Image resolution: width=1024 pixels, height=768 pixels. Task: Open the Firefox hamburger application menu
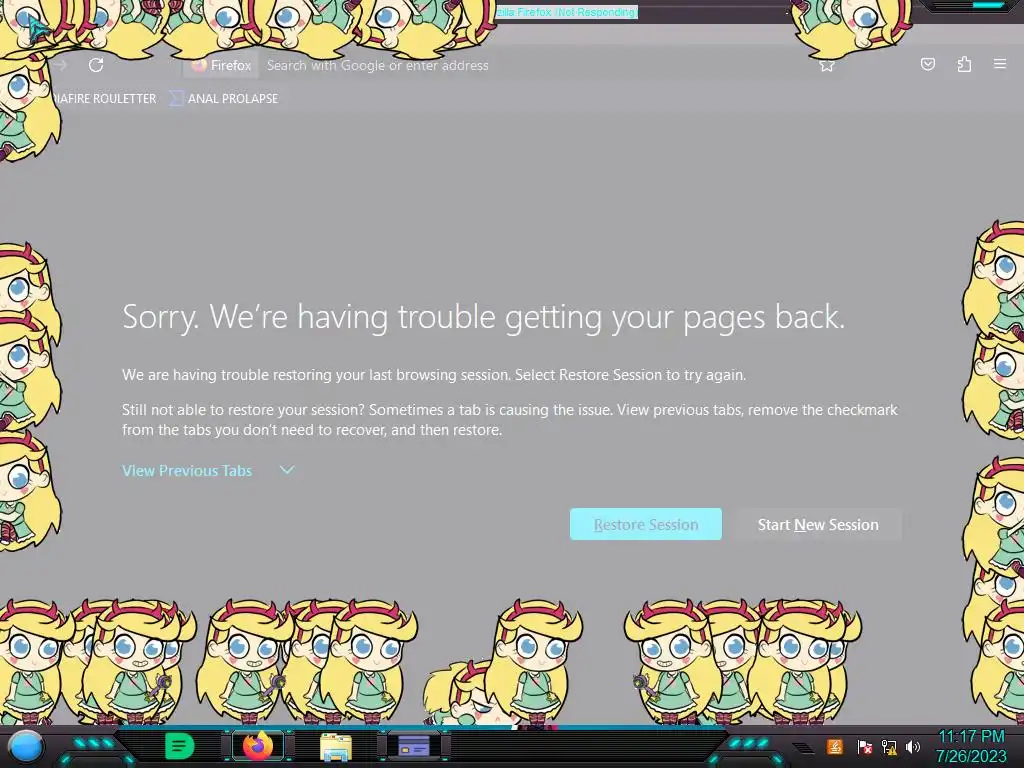click(1000, 64)
